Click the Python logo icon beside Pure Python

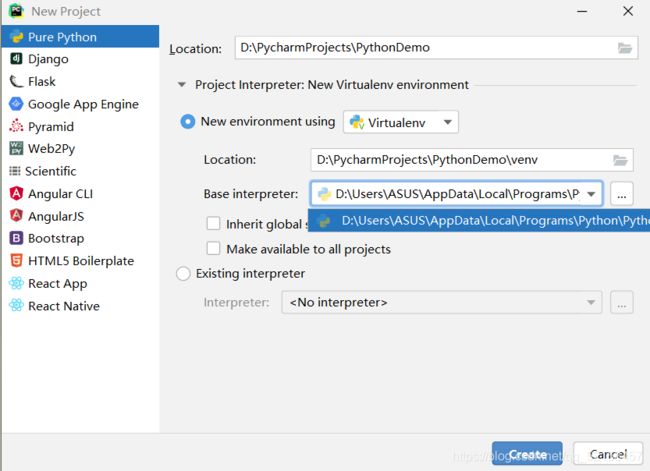point(17,37)
